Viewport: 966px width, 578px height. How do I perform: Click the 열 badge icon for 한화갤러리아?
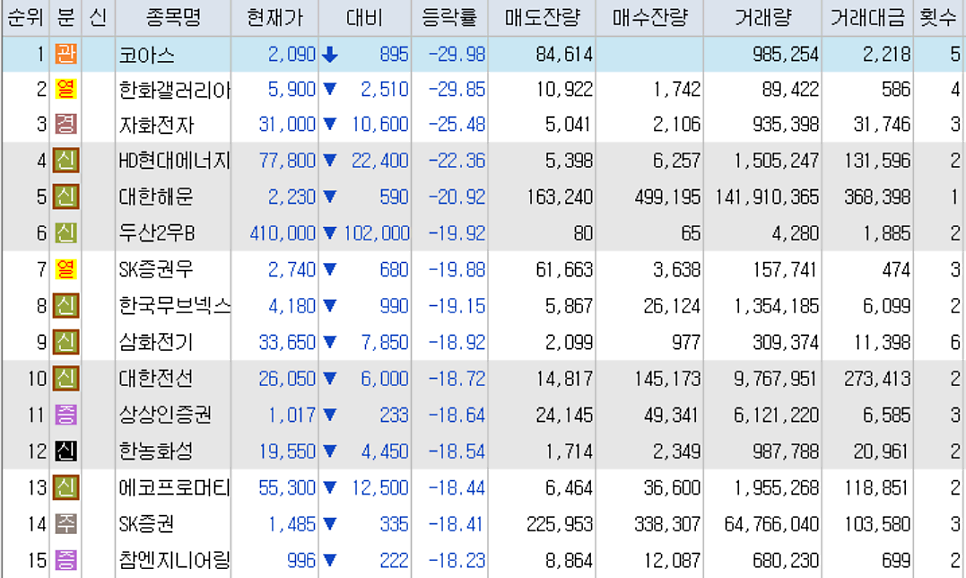tap(66, 89)
